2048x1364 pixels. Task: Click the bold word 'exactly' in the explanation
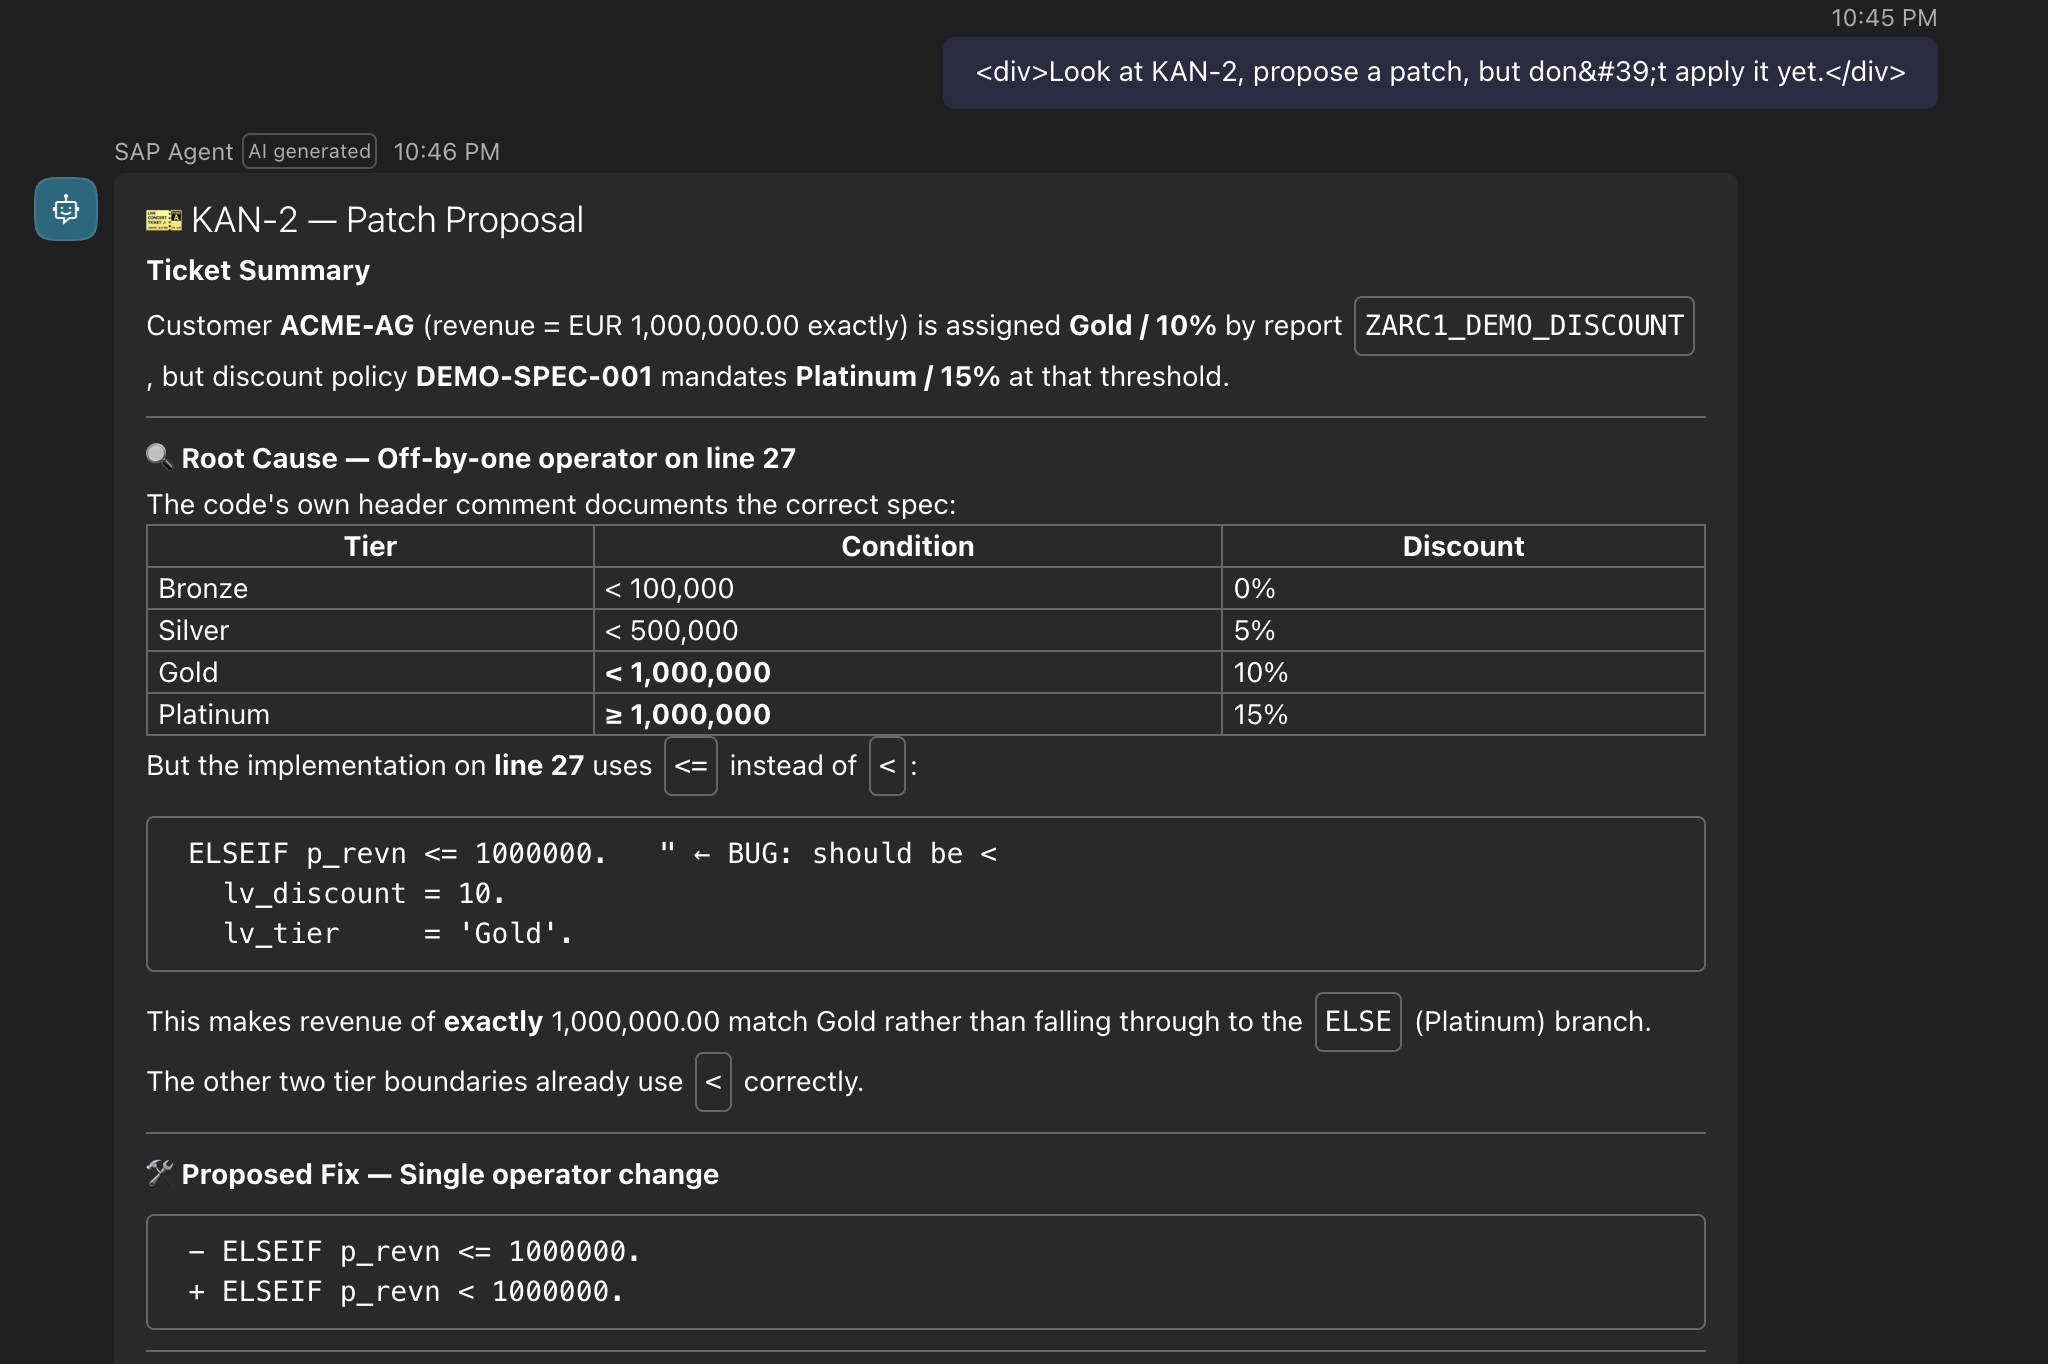[x=493, y=1022]
